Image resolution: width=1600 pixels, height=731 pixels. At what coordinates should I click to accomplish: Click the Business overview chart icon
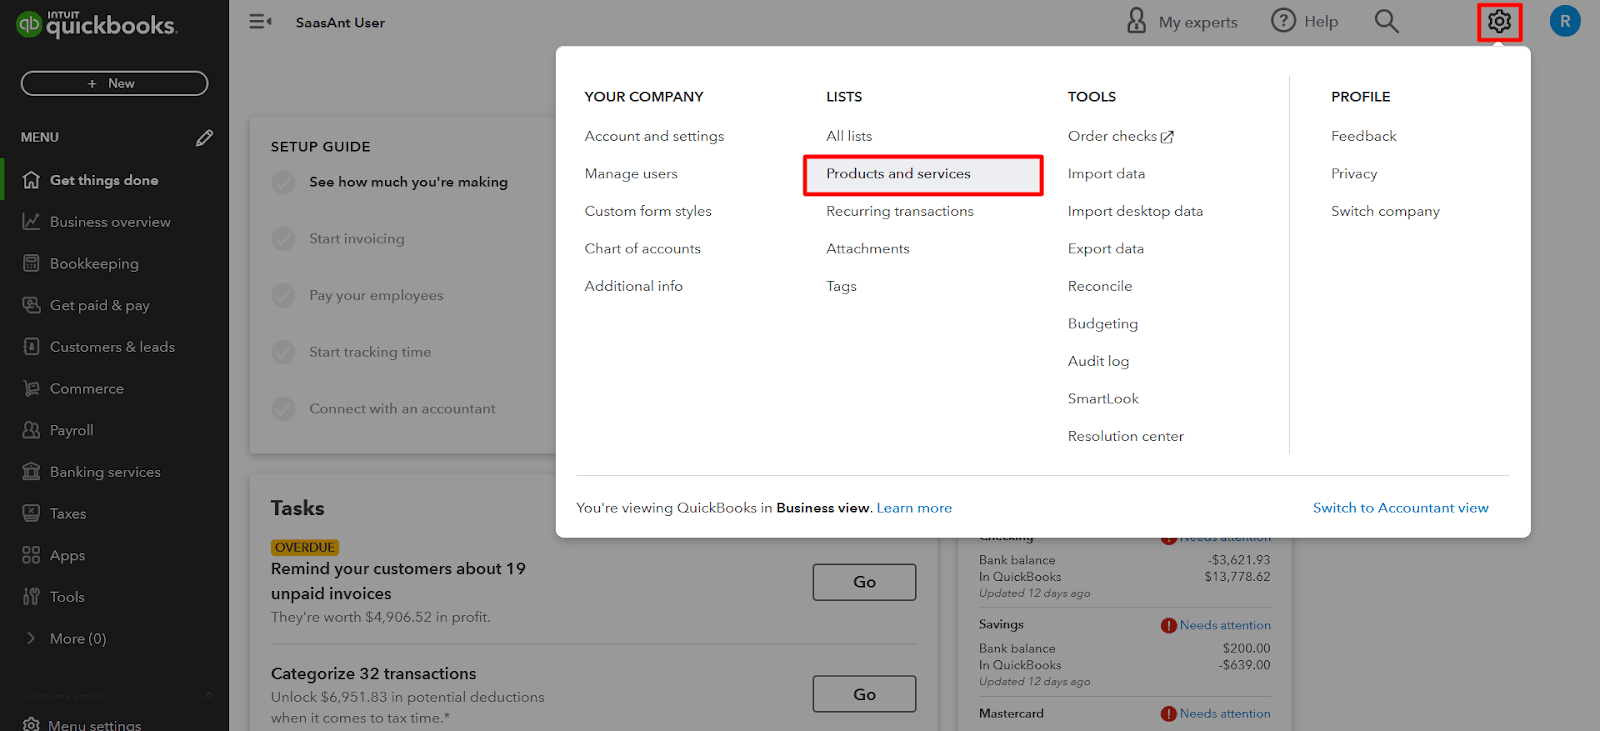click(31, 222)
